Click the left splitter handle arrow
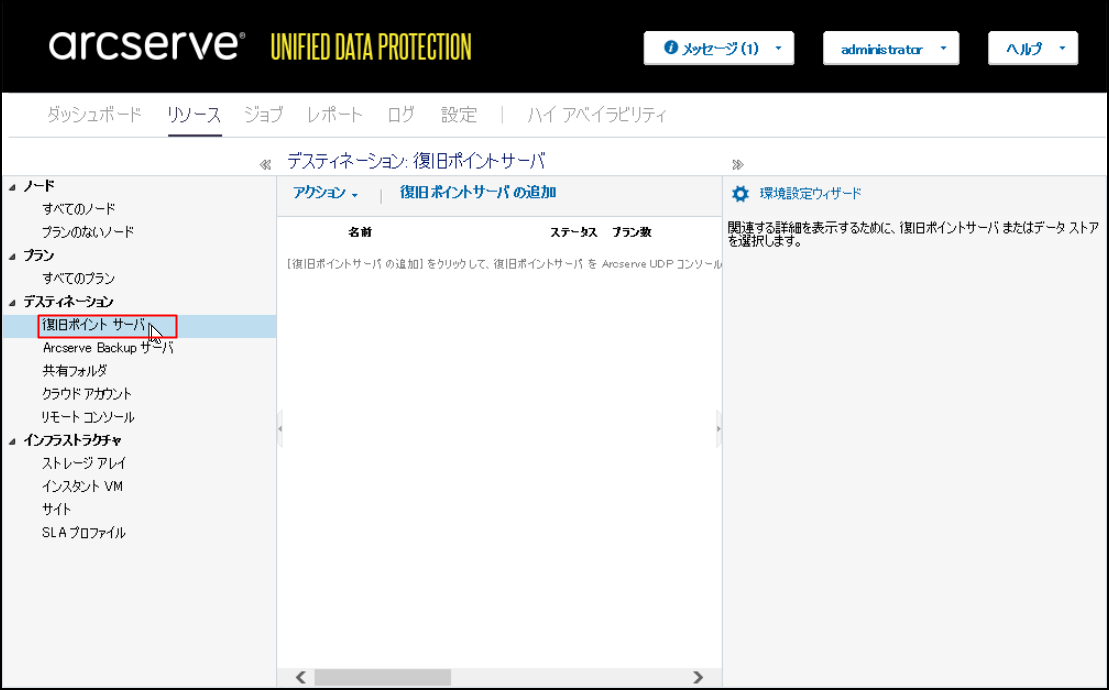 (280, 428)
